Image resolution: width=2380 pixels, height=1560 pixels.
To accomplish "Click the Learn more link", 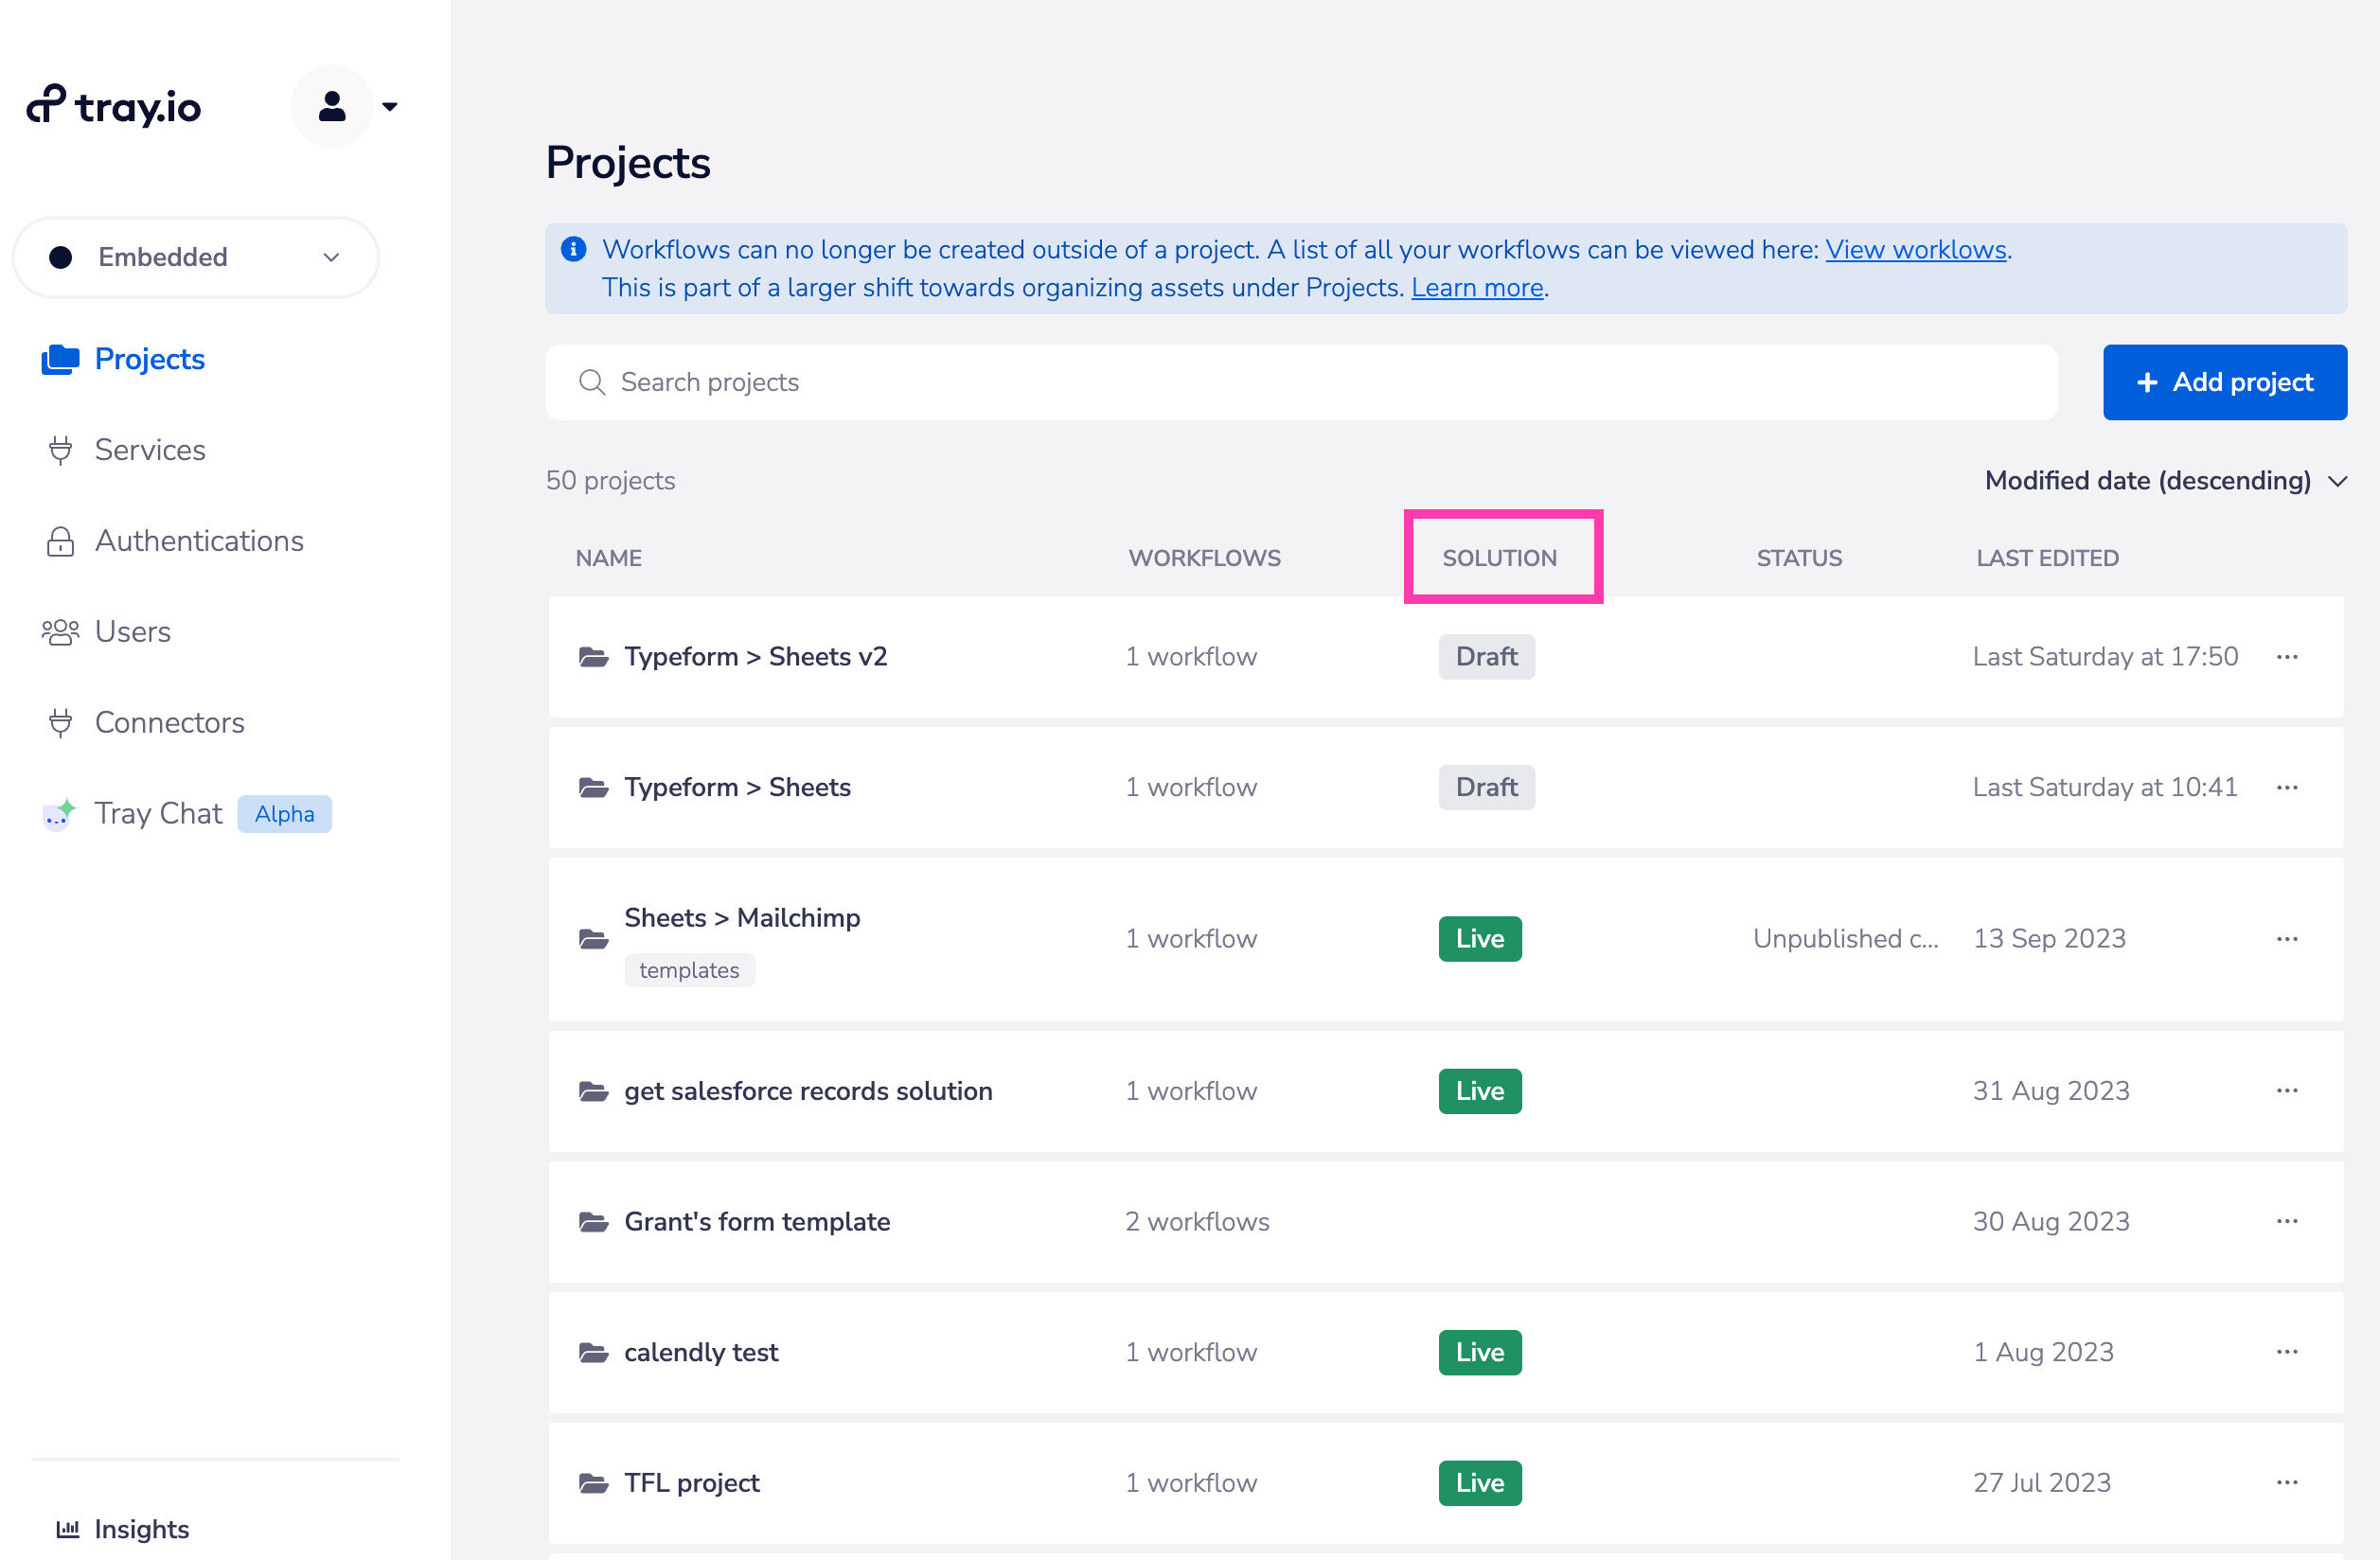I will coord(1478,286).
